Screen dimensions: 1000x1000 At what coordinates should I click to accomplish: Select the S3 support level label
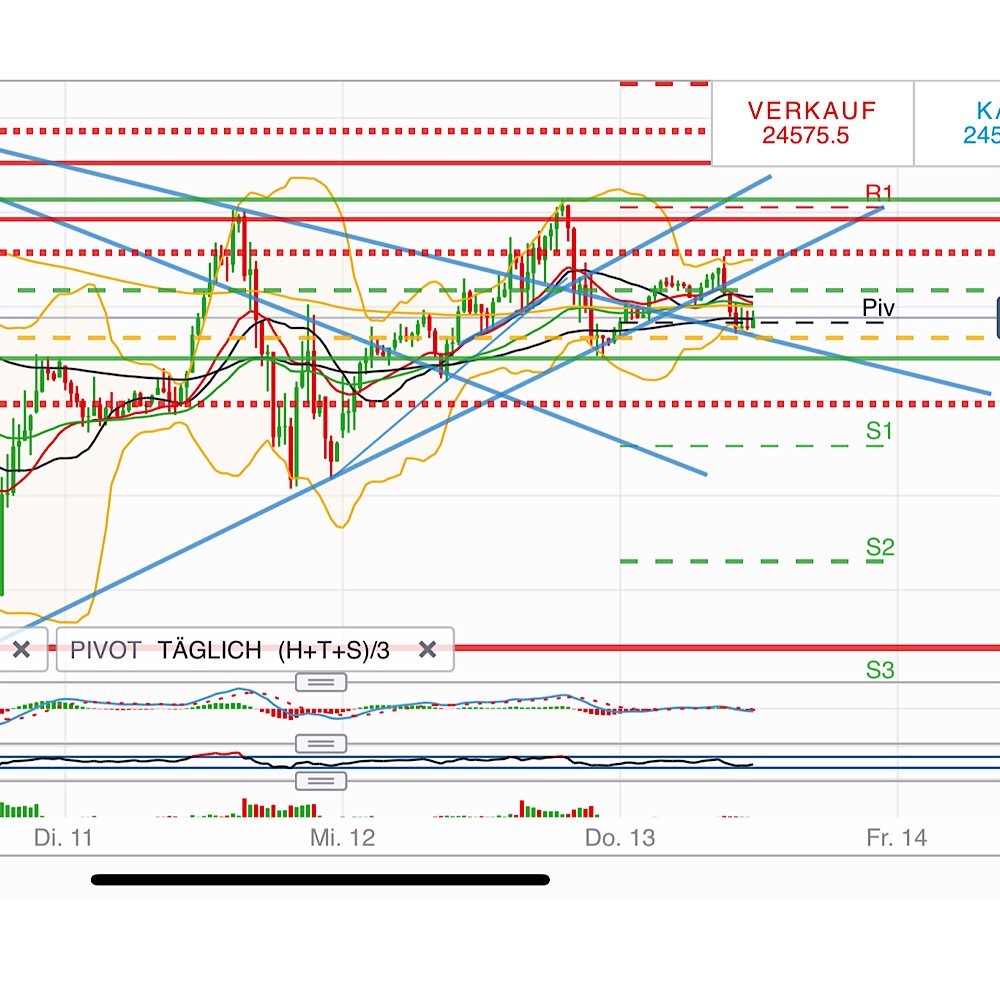[879, 670]
